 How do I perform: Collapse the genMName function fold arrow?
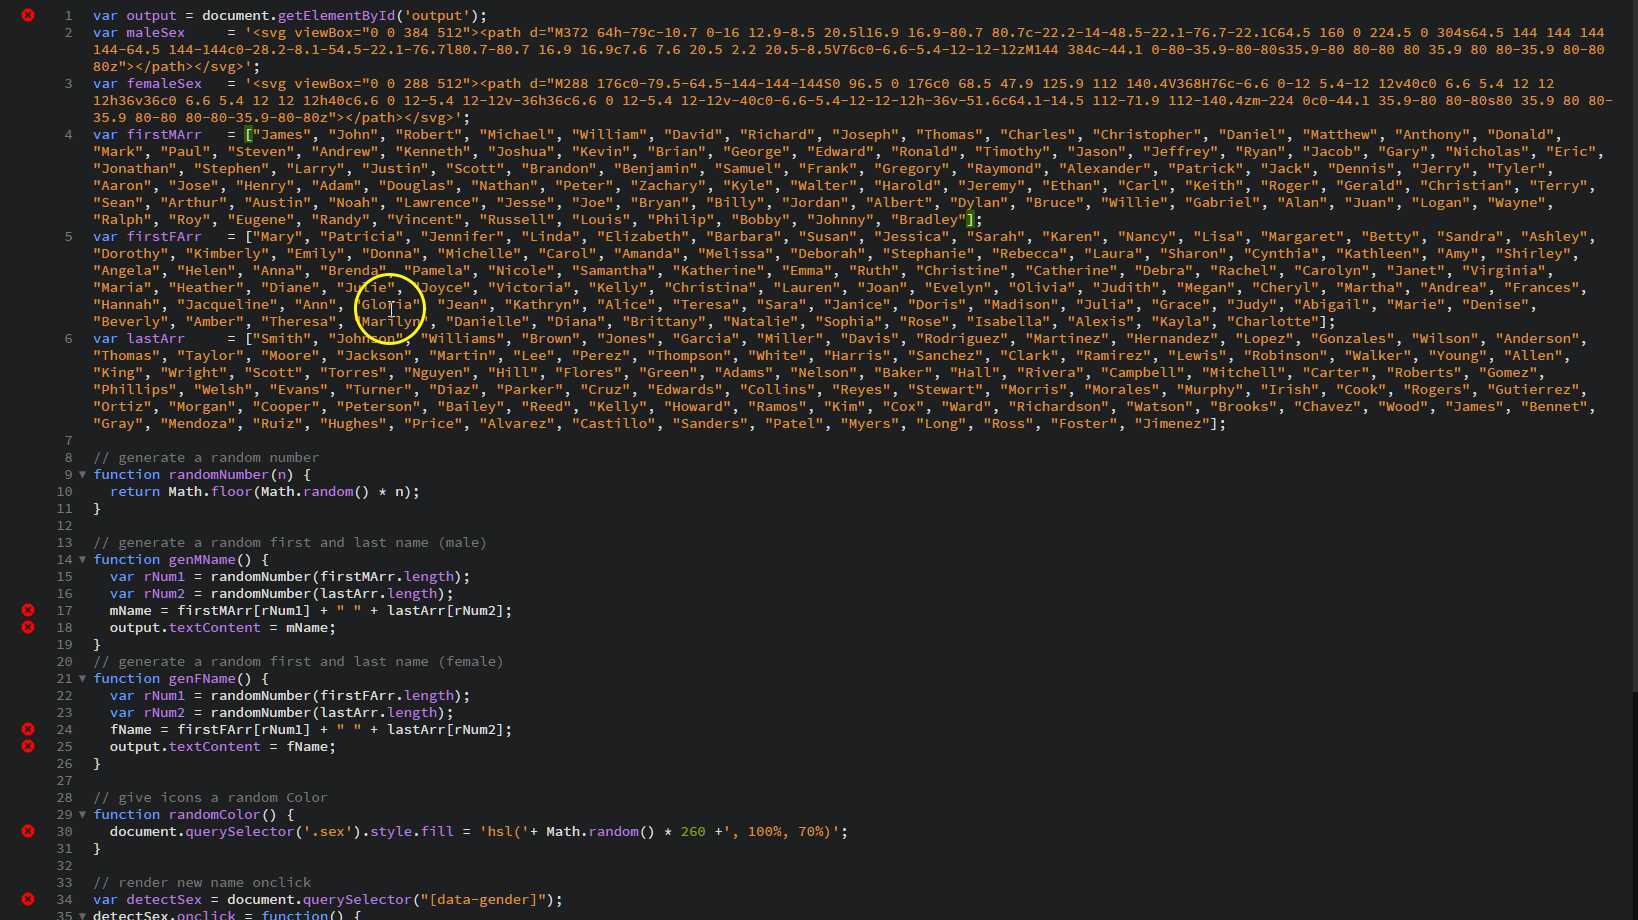coord(83,560)
